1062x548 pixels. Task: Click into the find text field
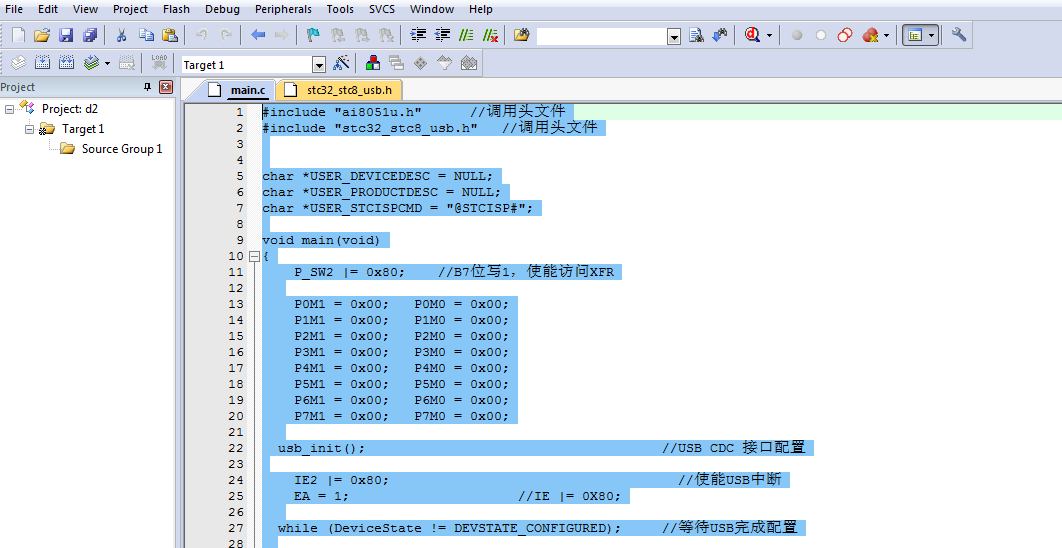[601, 37]
